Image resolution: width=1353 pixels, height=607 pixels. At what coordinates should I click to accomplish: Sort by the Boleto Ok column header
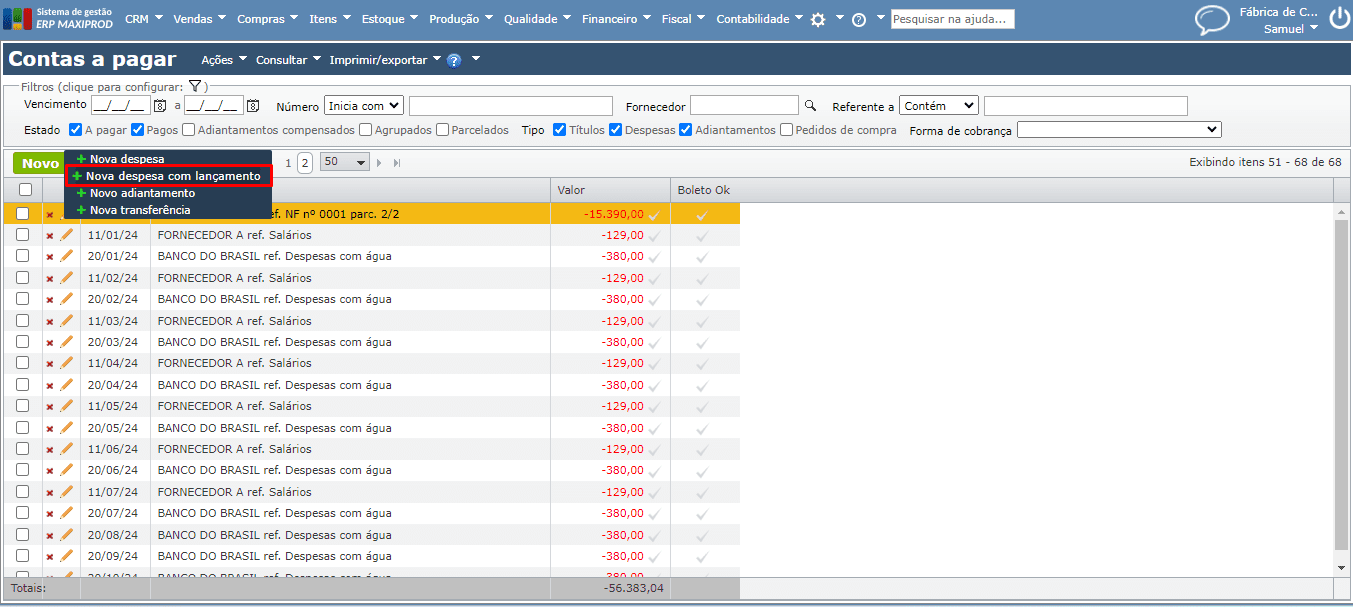[x=705, y=190]
